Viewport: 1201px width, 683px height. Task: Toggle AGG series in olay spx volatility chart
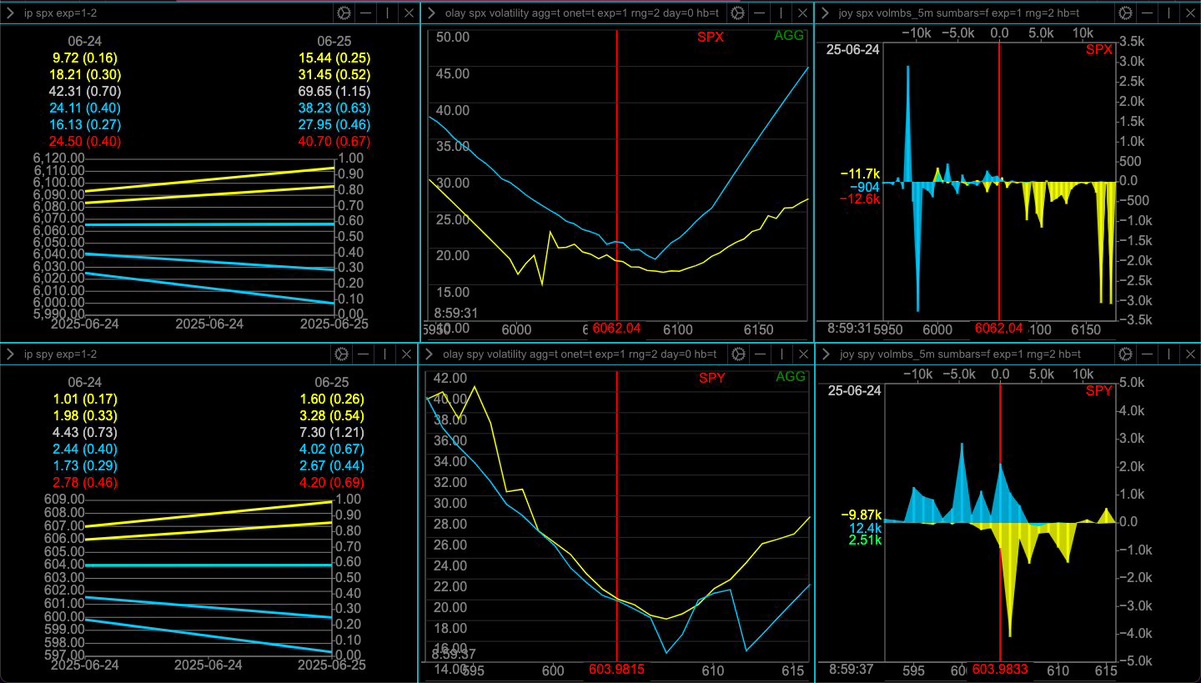pyautogui.click(x=789, y=37)
